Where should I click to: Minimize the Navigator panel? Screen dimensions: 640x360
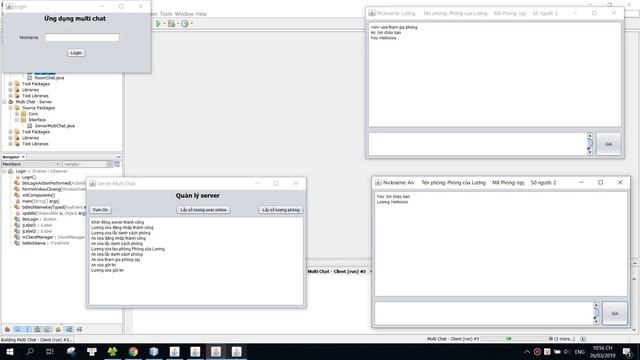click(x=118, y=157)
